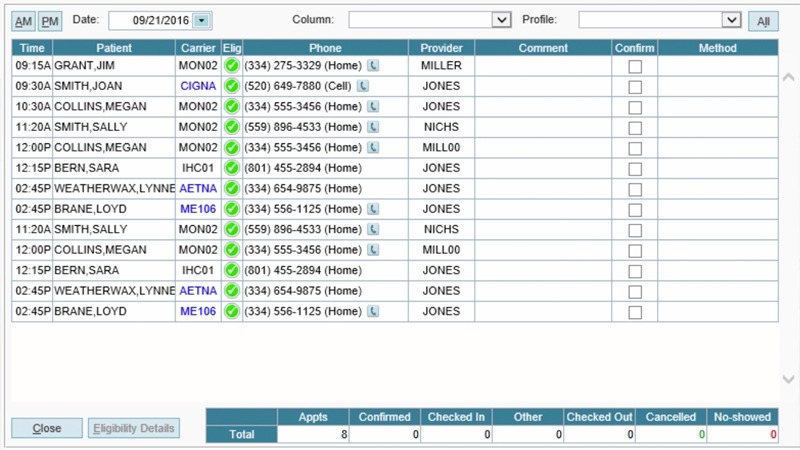
Task: Open the Date picker dropdown arrow
Action: pyautogui.click(x=202, y=20)
